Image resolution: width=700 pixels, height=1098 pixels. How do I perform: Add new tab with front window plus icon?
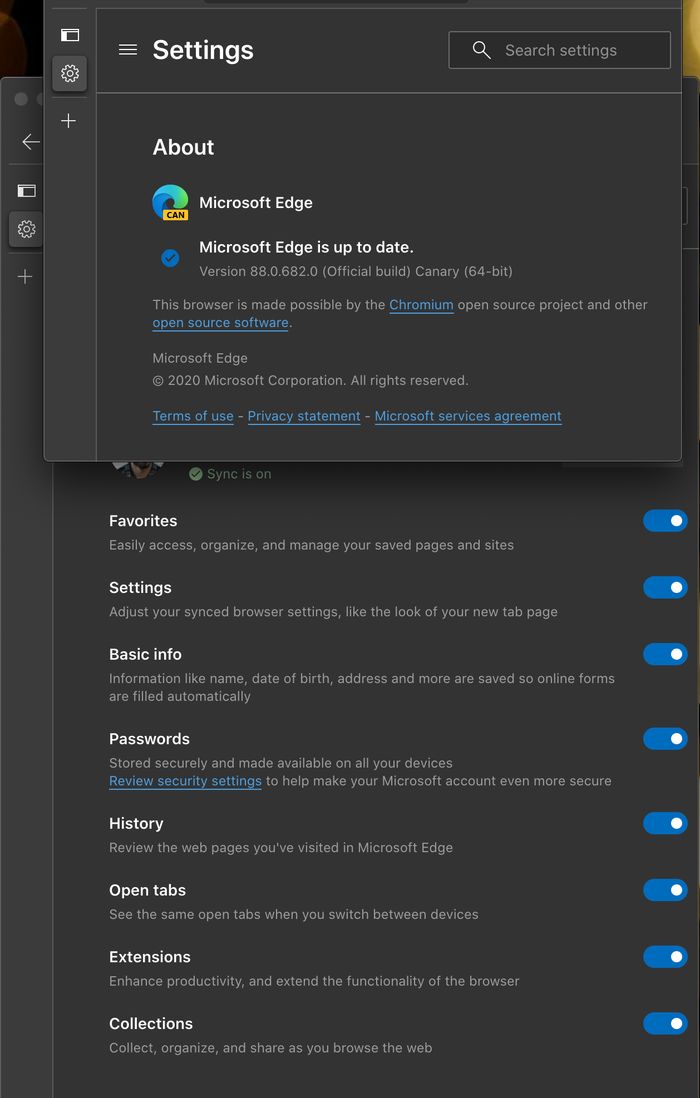tap(69, 121)
